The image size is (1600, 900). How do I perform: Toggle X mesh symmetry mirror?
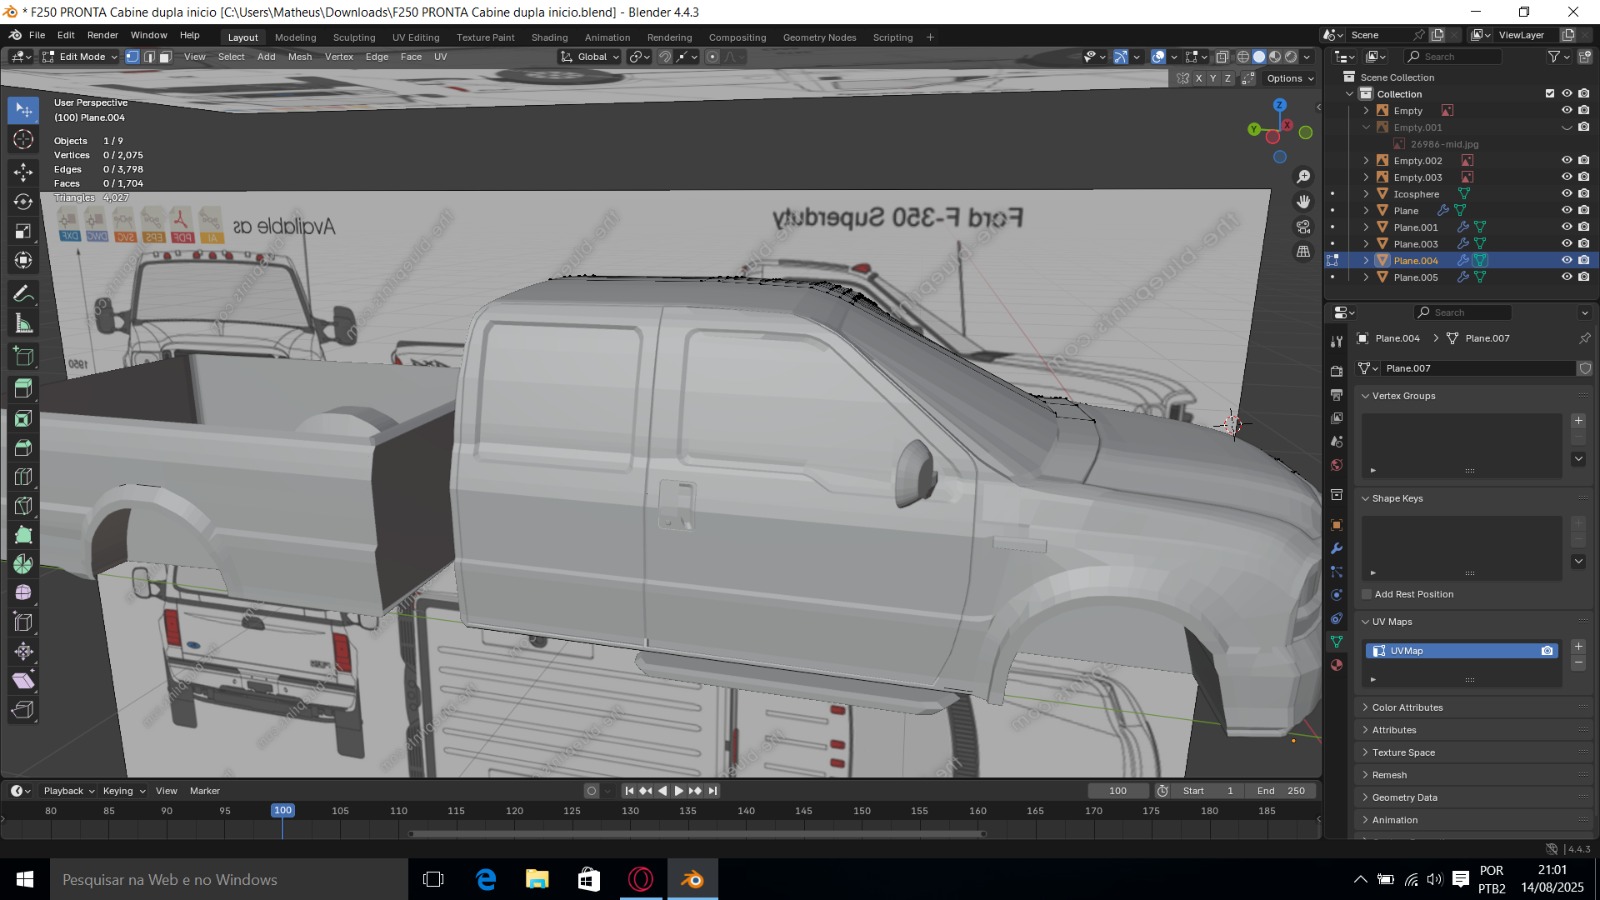[1198, 78]
